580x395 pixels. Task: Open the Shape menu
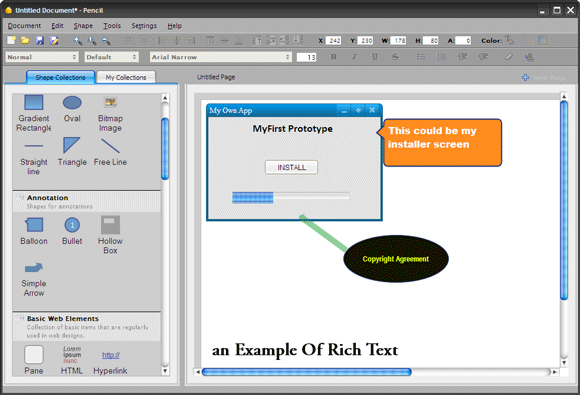(83, 26)
